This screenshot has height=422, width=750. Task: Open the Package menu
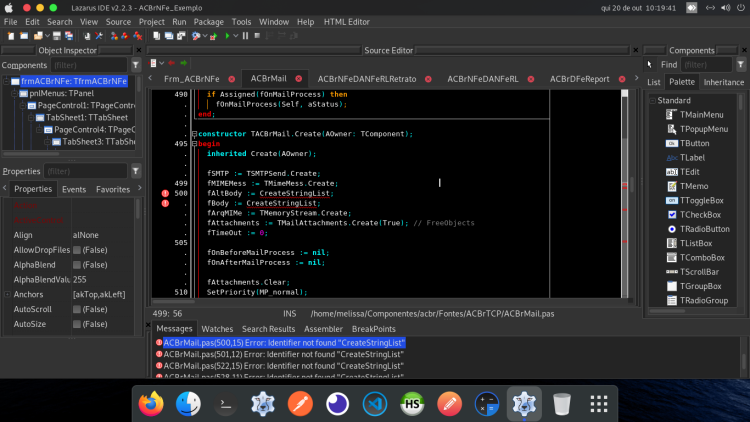[x=209, y=22]
